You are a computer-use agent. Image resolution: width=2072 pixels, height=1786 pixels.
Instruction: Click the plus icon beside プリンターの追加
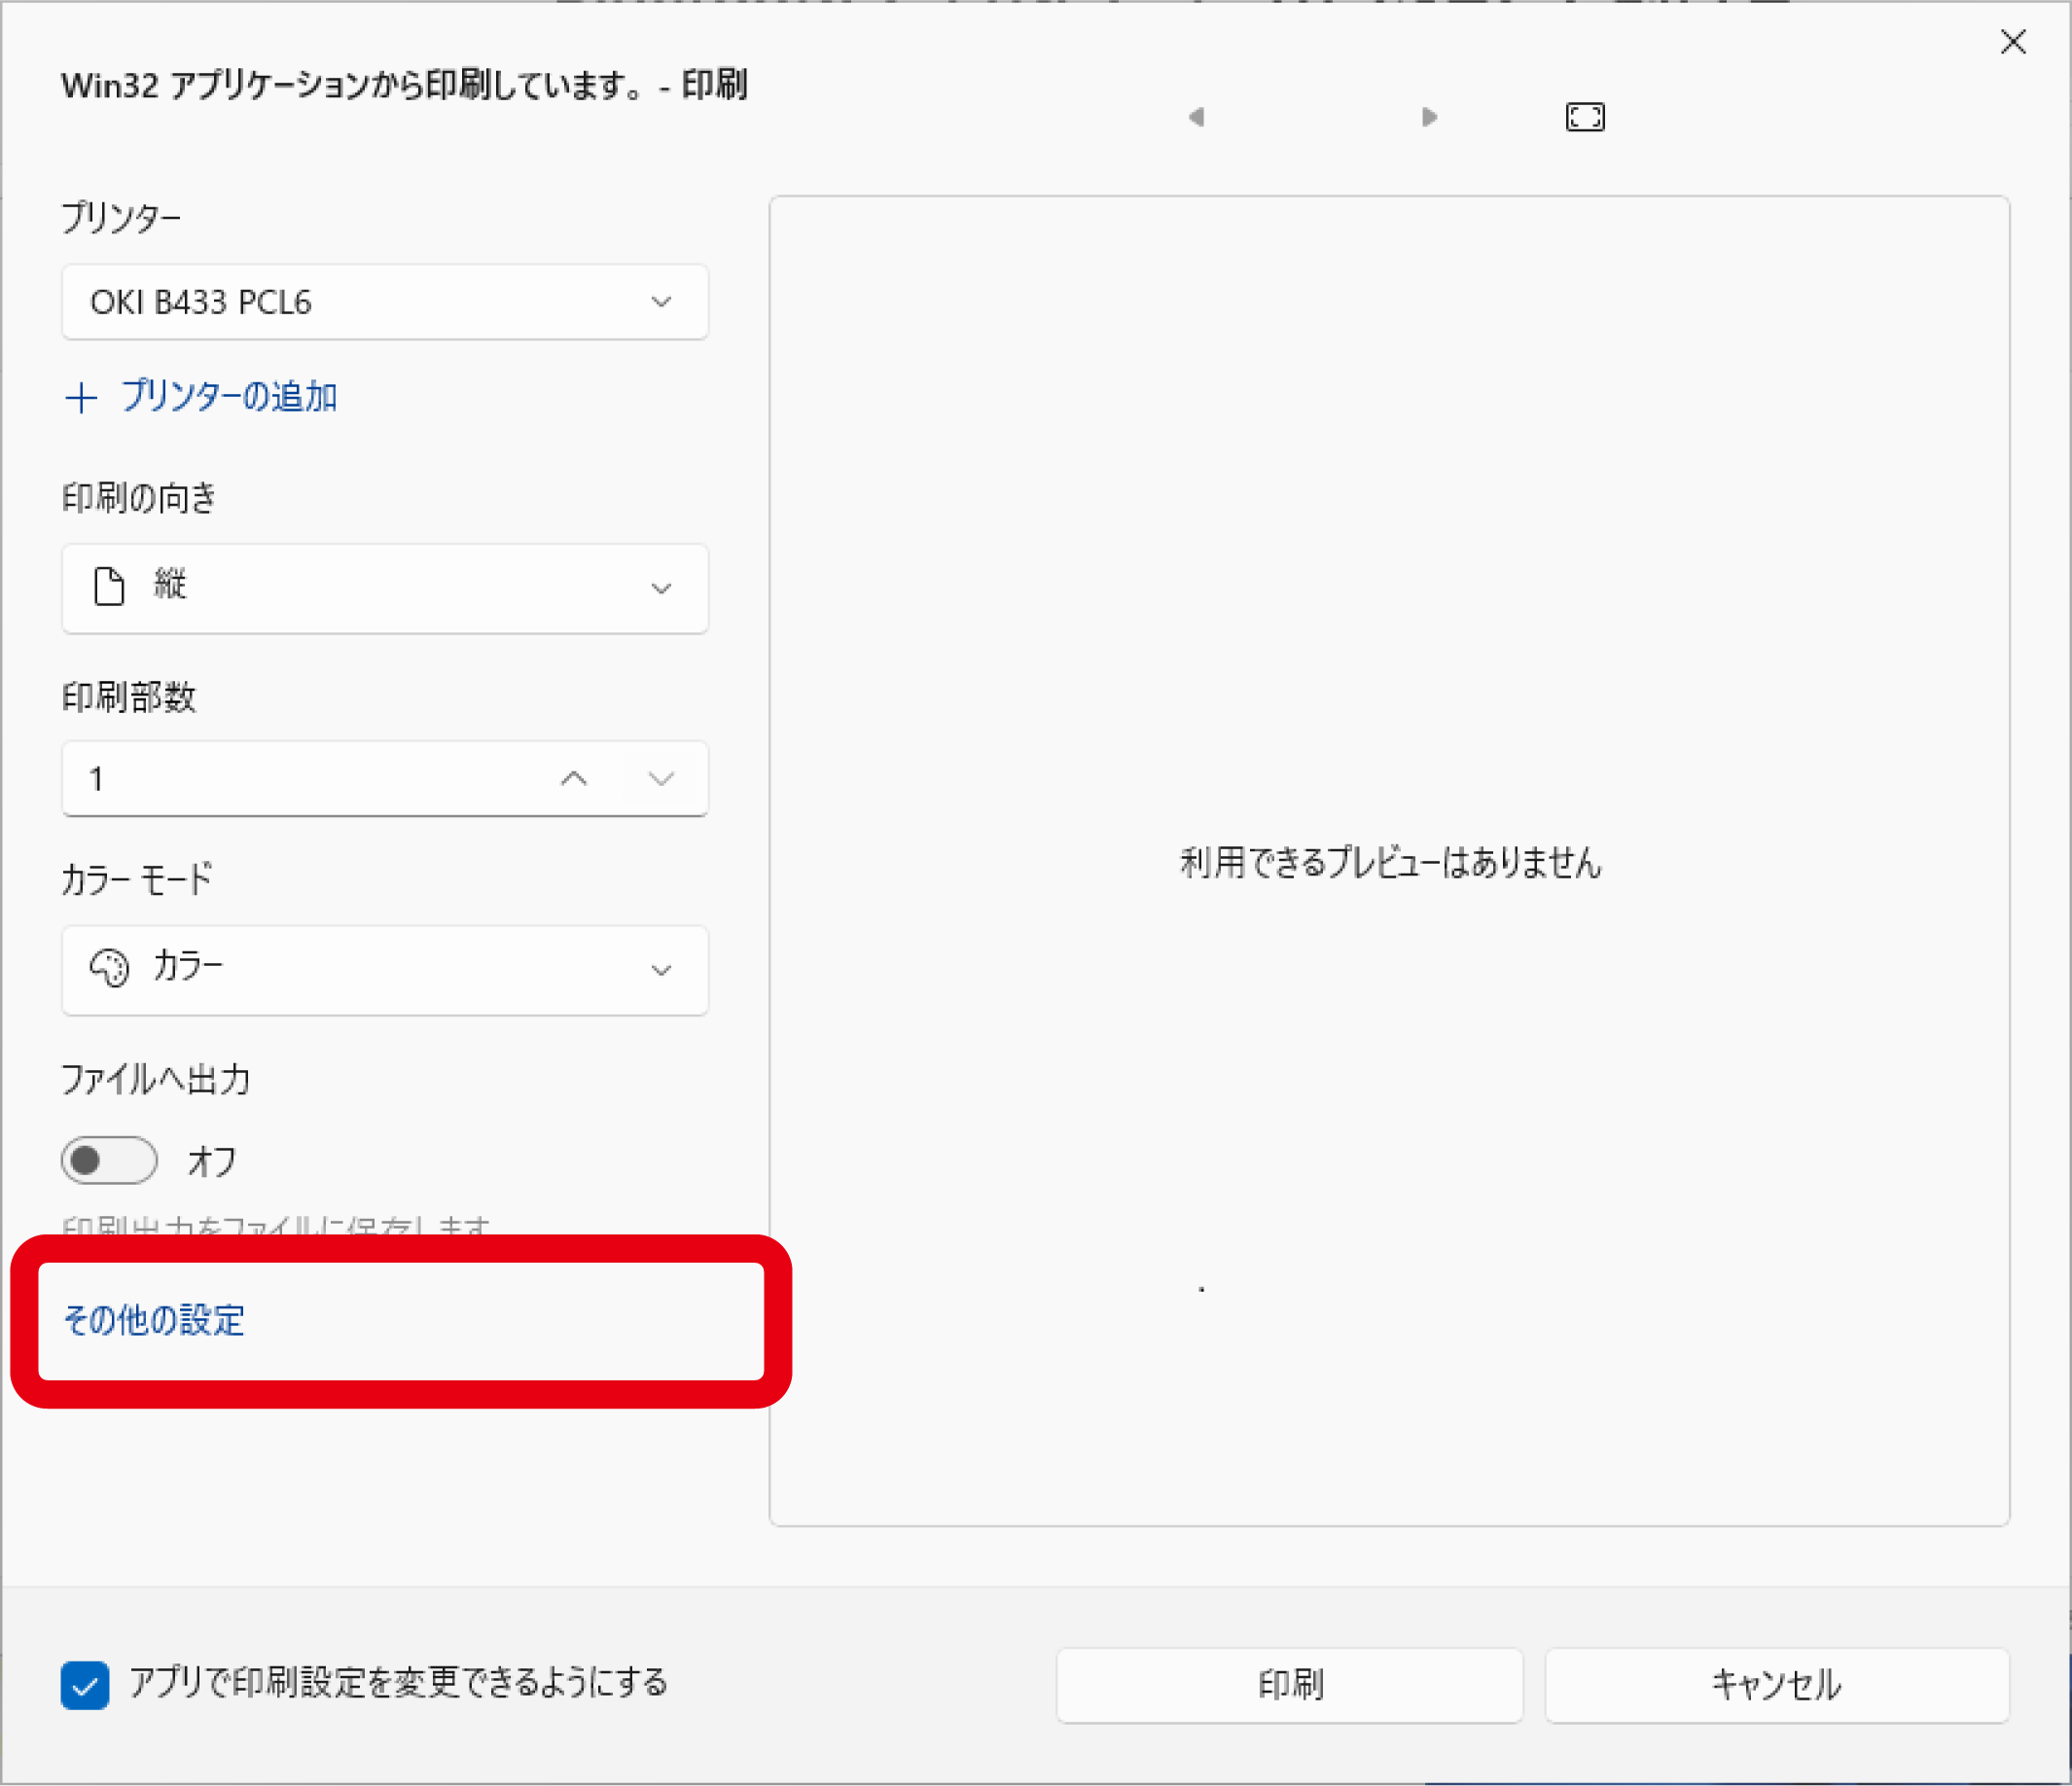[x=81, y=398]
